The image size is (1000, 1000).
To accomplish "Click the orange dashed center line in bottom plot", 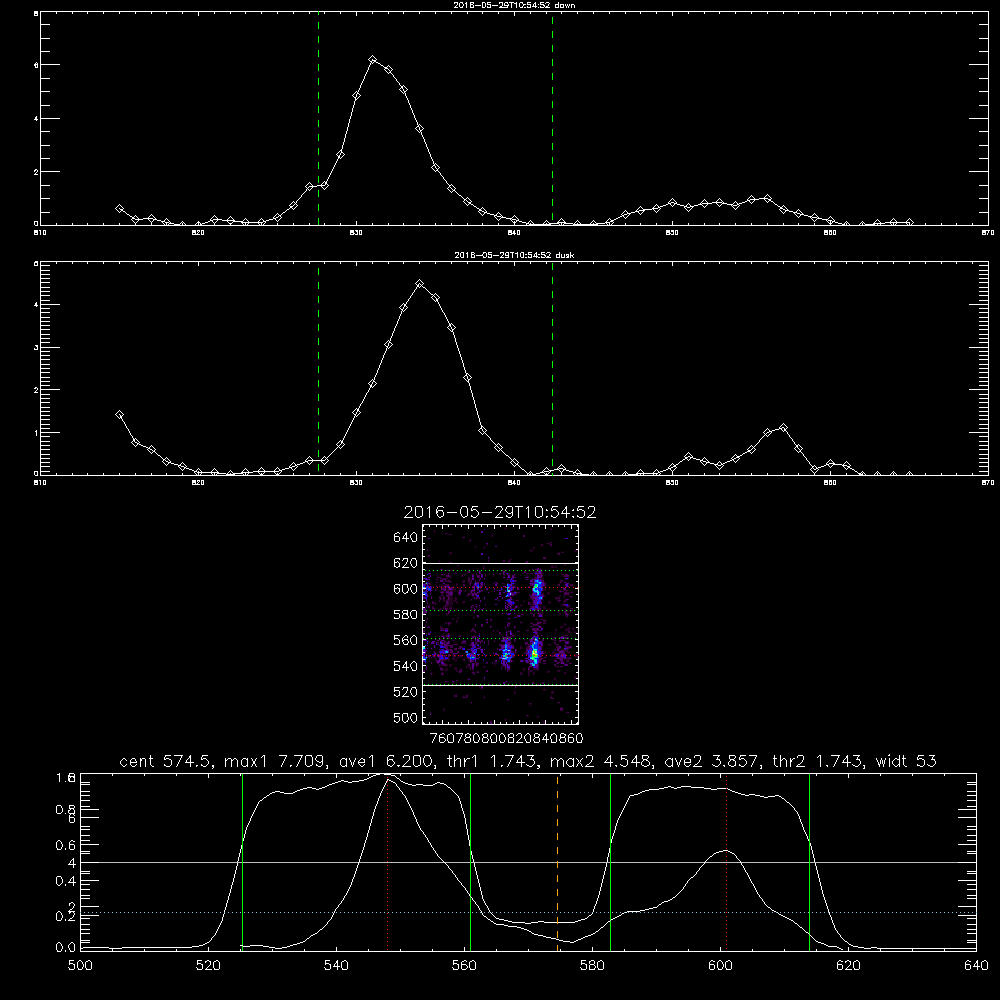I will (x=557, y=861).
